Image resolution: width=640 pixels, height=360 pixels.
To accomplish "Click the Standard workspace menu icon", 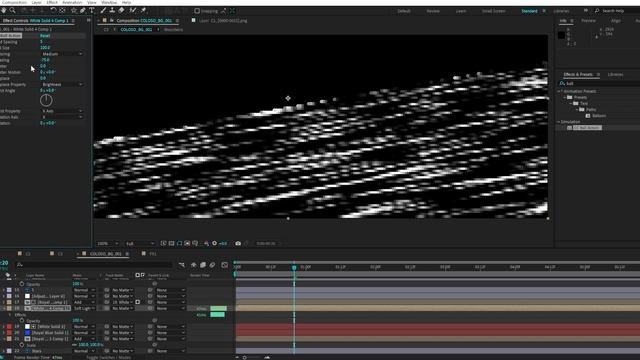I will click(x=544, y=11).
